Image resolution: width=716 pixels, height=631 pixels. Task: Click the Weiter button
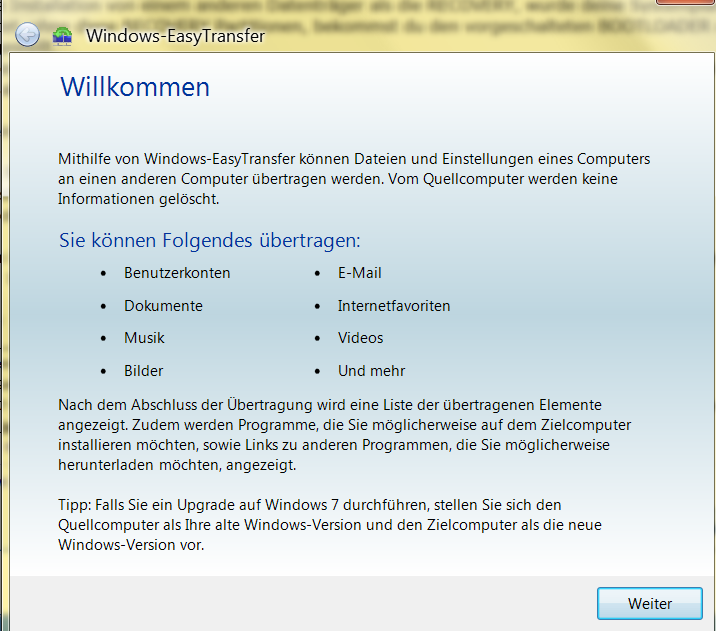[x=649, y=603]
